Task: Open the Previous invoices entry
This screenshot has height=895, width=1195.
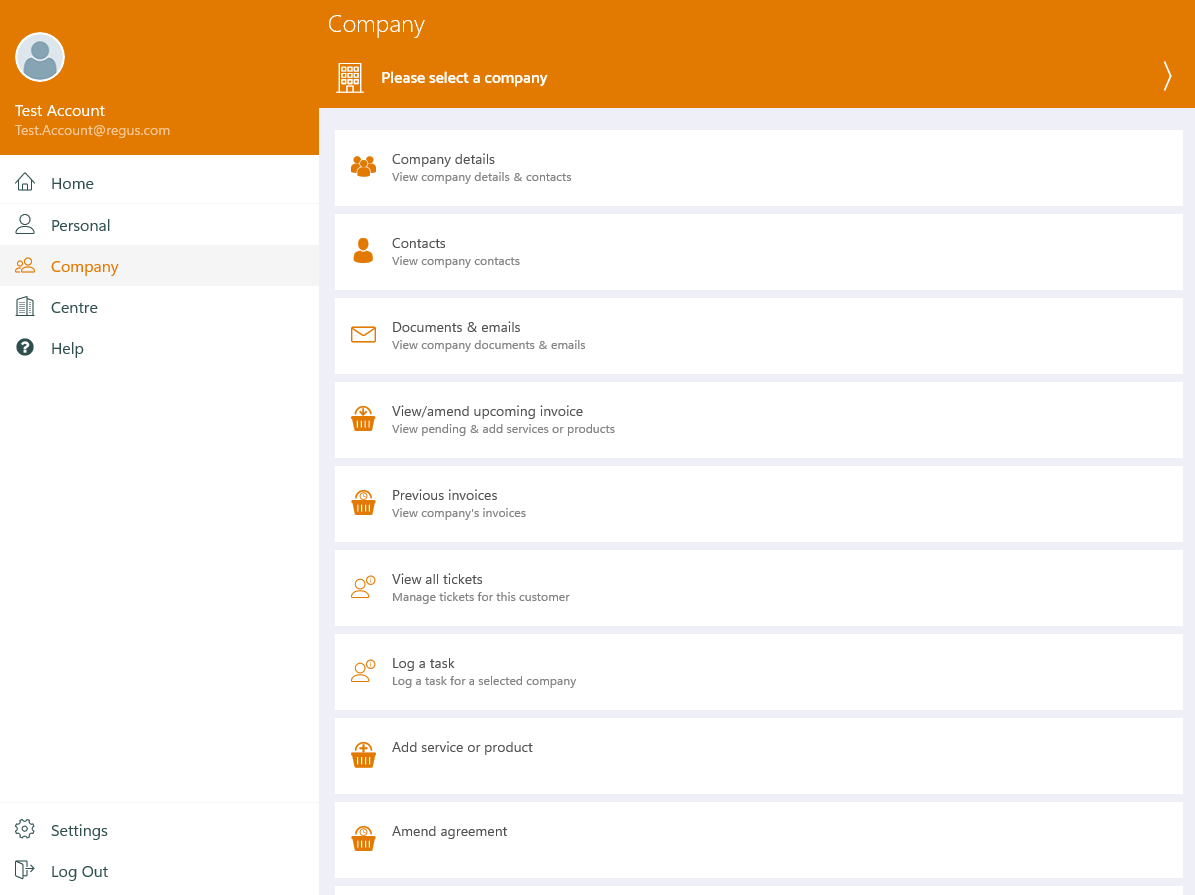Action: (x=444, y=495)
